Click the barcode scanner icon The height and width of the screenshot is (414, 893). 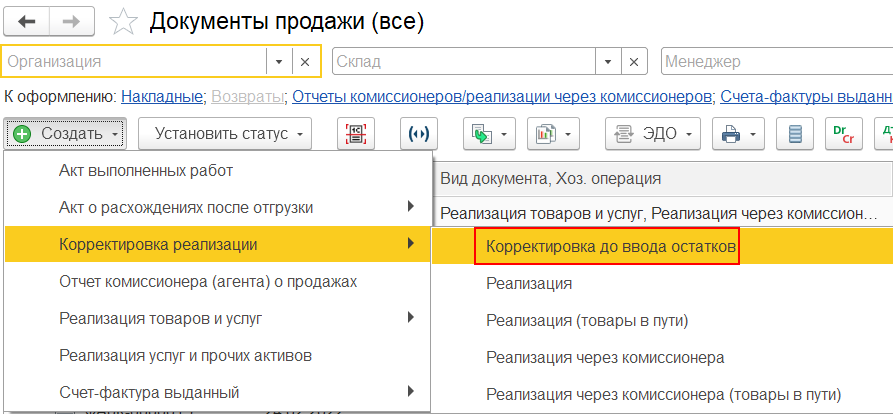point(355,133)
